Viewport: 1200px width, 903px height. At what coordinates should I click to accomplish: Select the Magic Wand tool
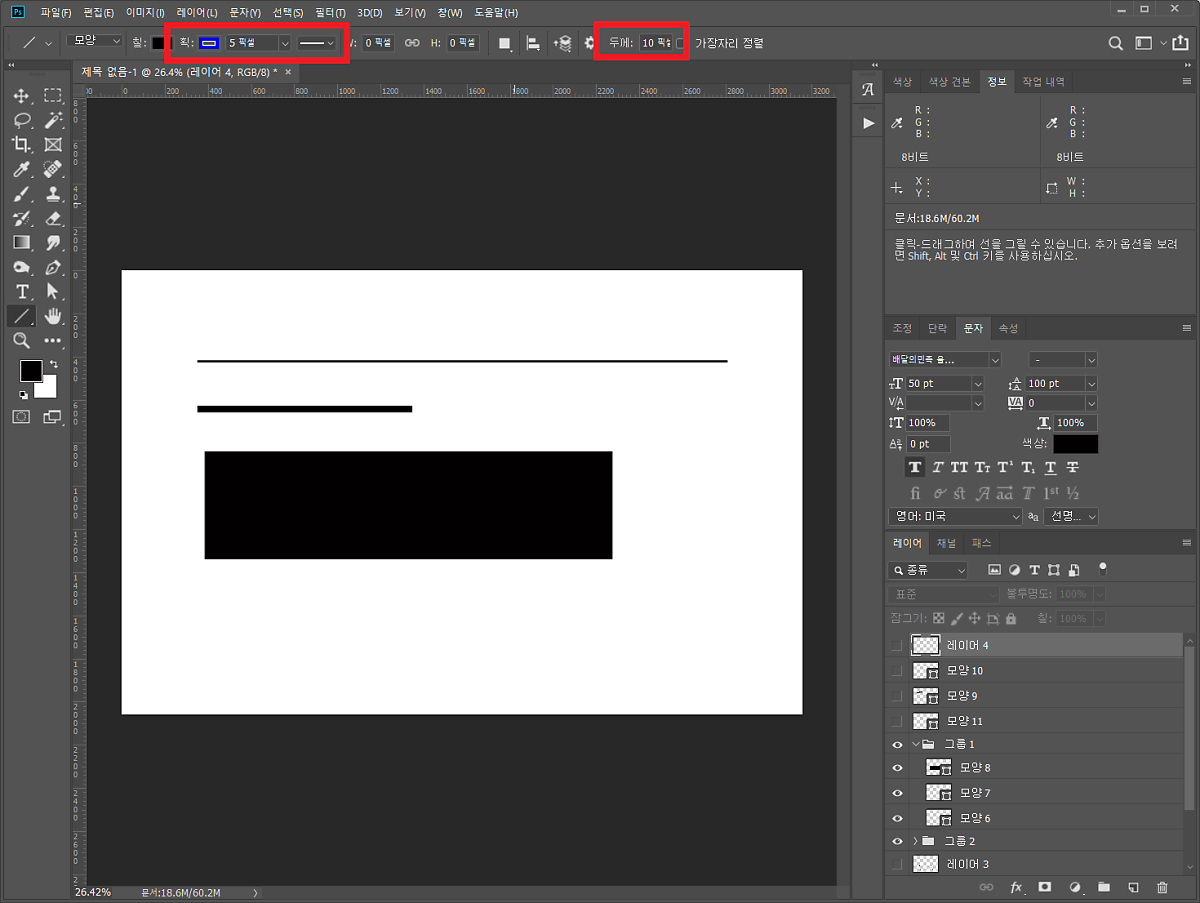pos(53,120)
